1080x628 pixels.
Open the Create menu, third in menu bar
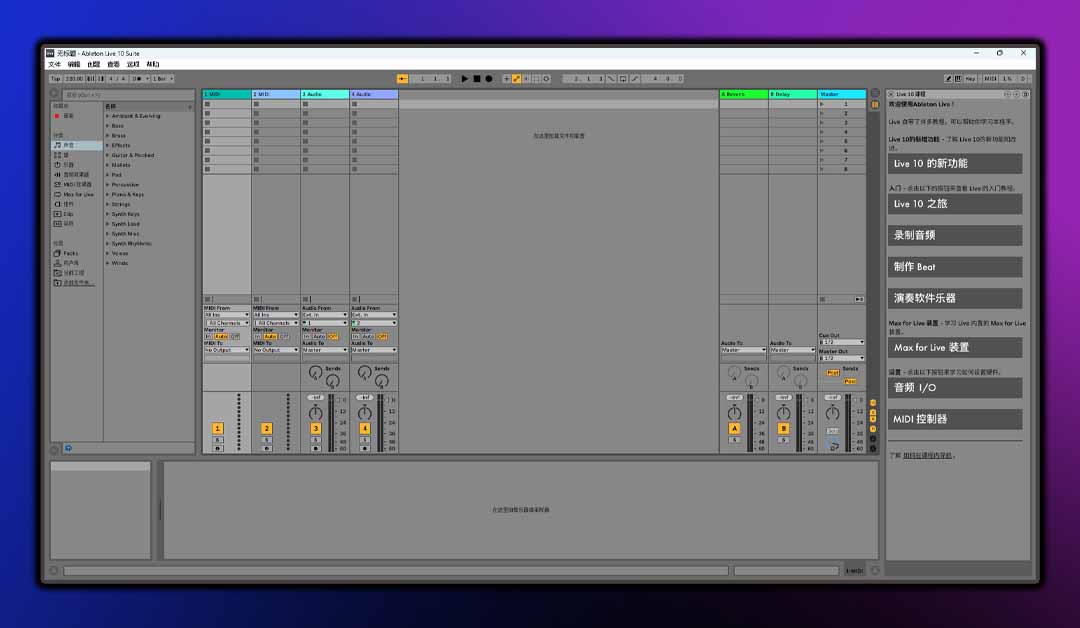point(94,65)
